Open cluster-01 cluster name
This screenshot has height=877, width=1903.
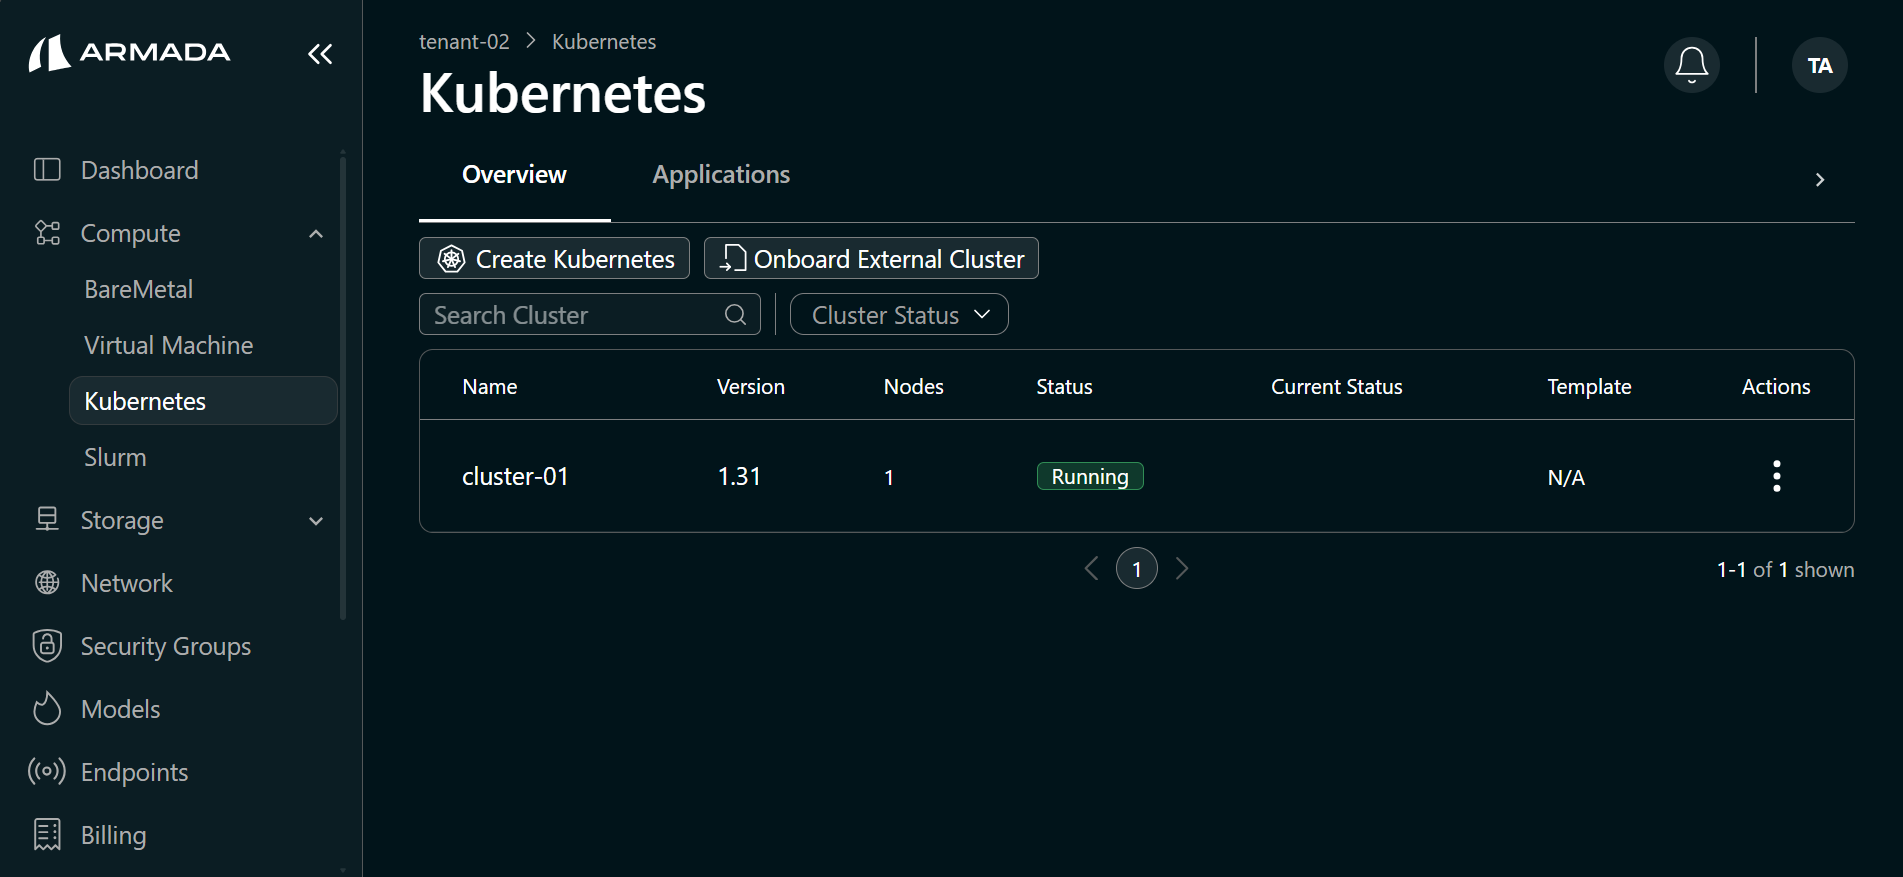click(x=515, y=477)
